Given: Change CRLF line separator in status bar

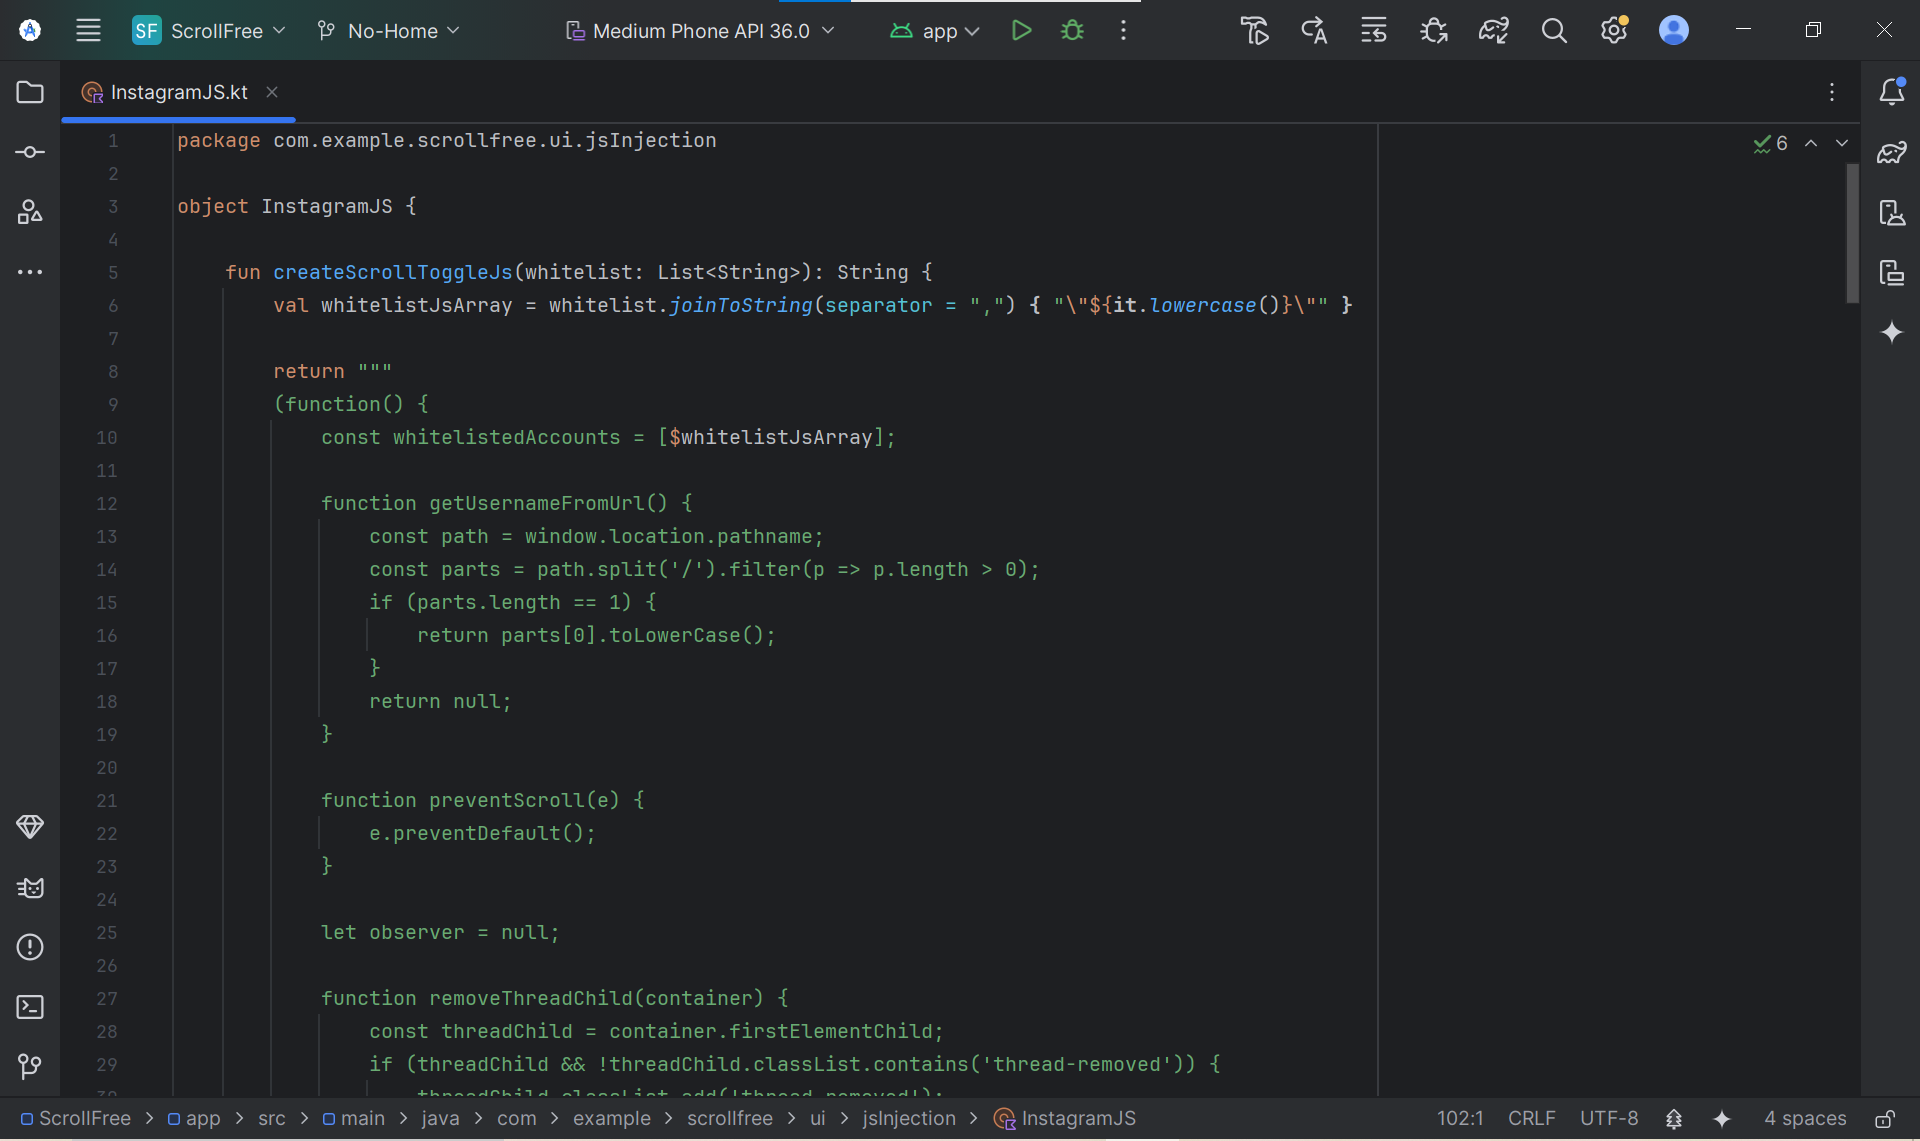Looking at the screenshot, I should pos(1531,1118).
